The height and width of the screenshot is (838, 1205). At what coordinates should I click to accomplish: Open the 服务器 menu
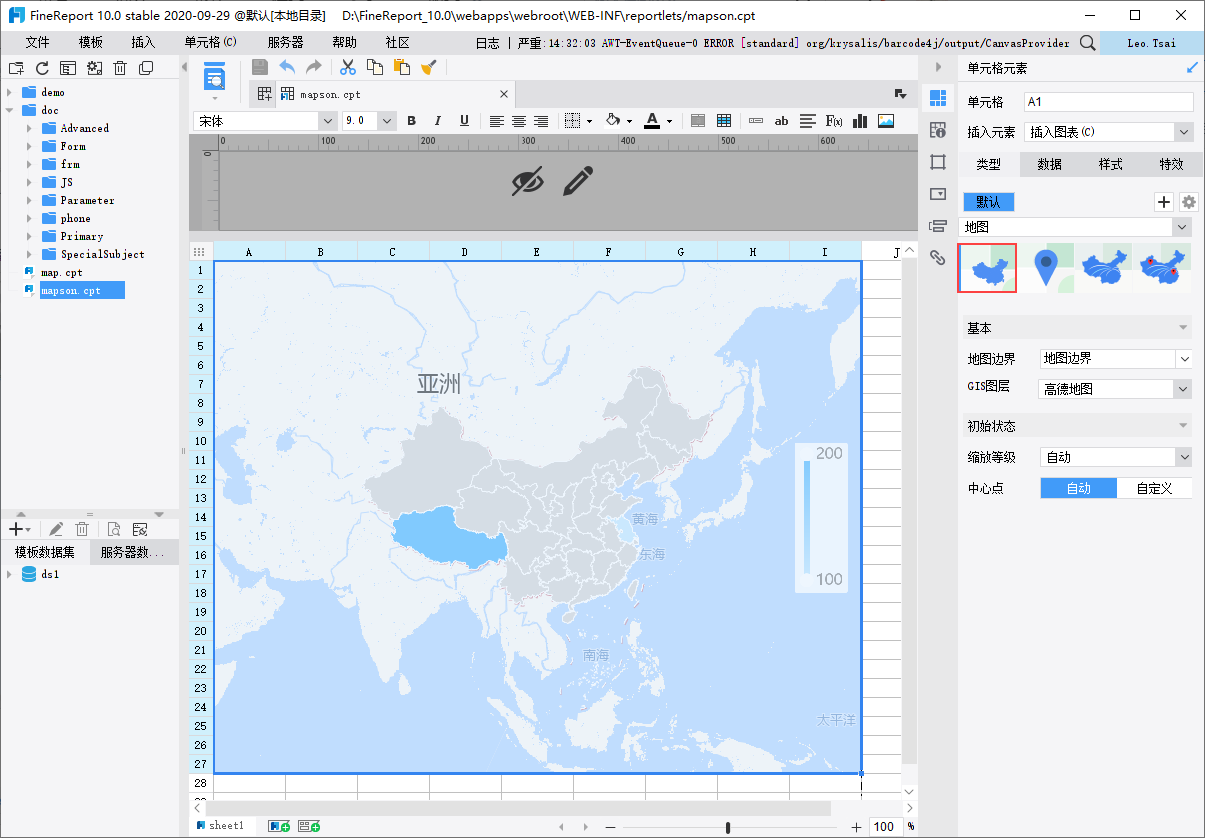(286, 43)
